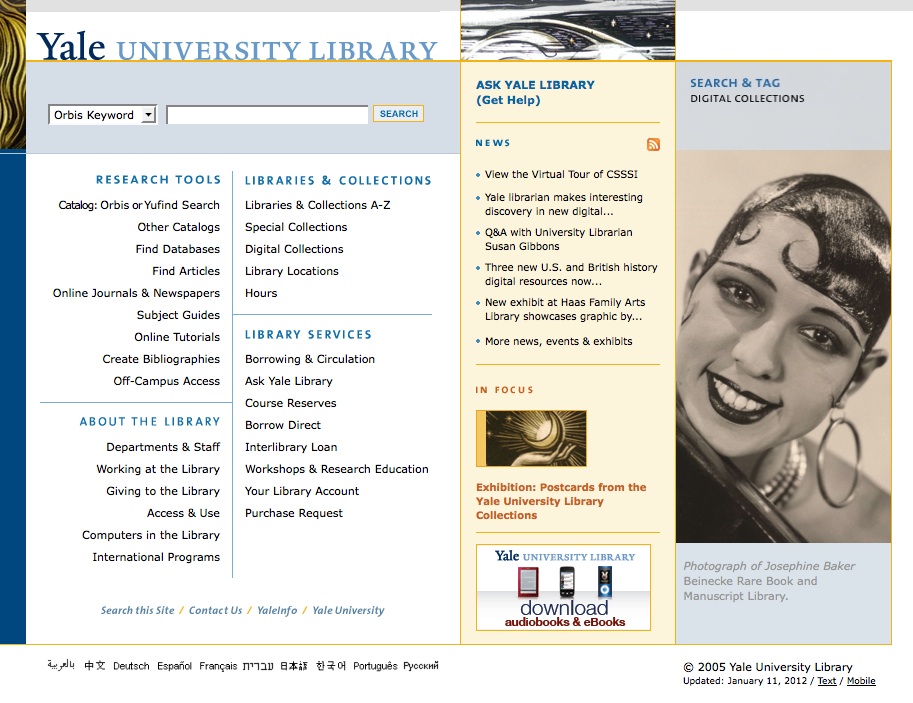The image size is (913, 703).
Task: Open Hours link
Action: click(x=261, y=293)
